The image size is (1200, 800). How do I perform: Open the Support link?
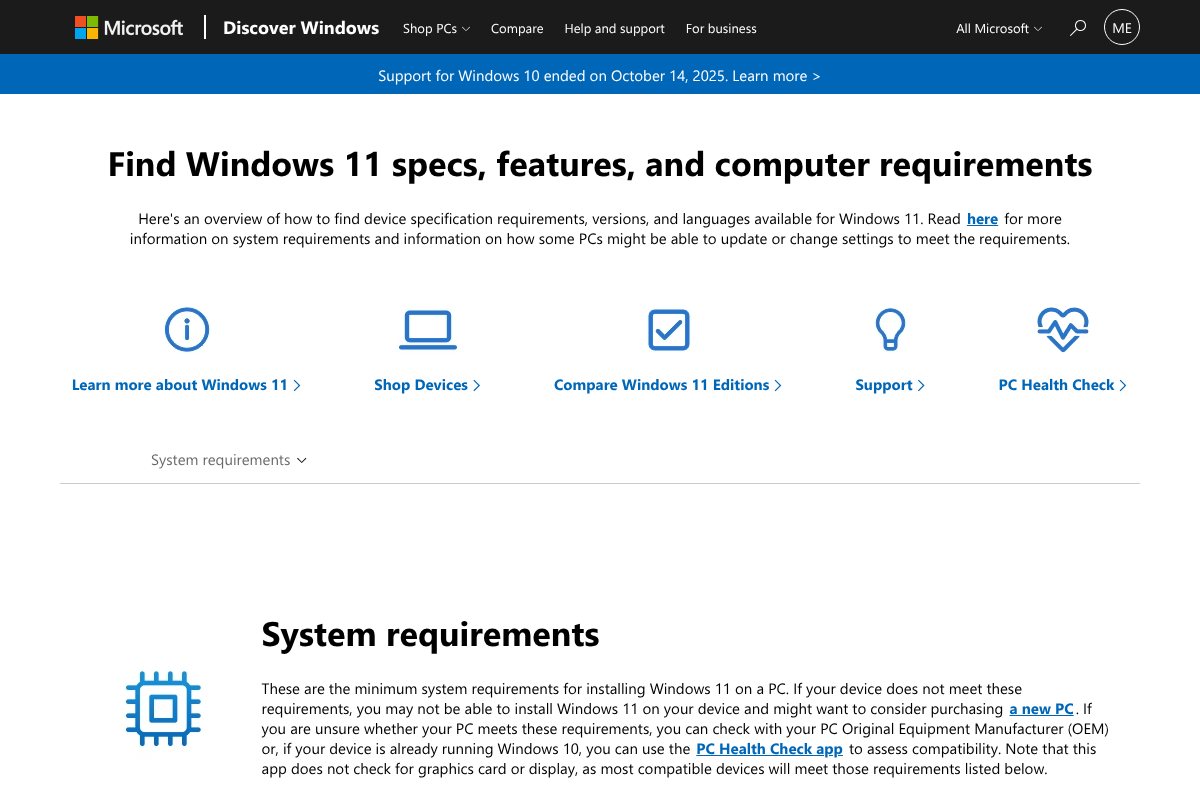pos(890,385)
